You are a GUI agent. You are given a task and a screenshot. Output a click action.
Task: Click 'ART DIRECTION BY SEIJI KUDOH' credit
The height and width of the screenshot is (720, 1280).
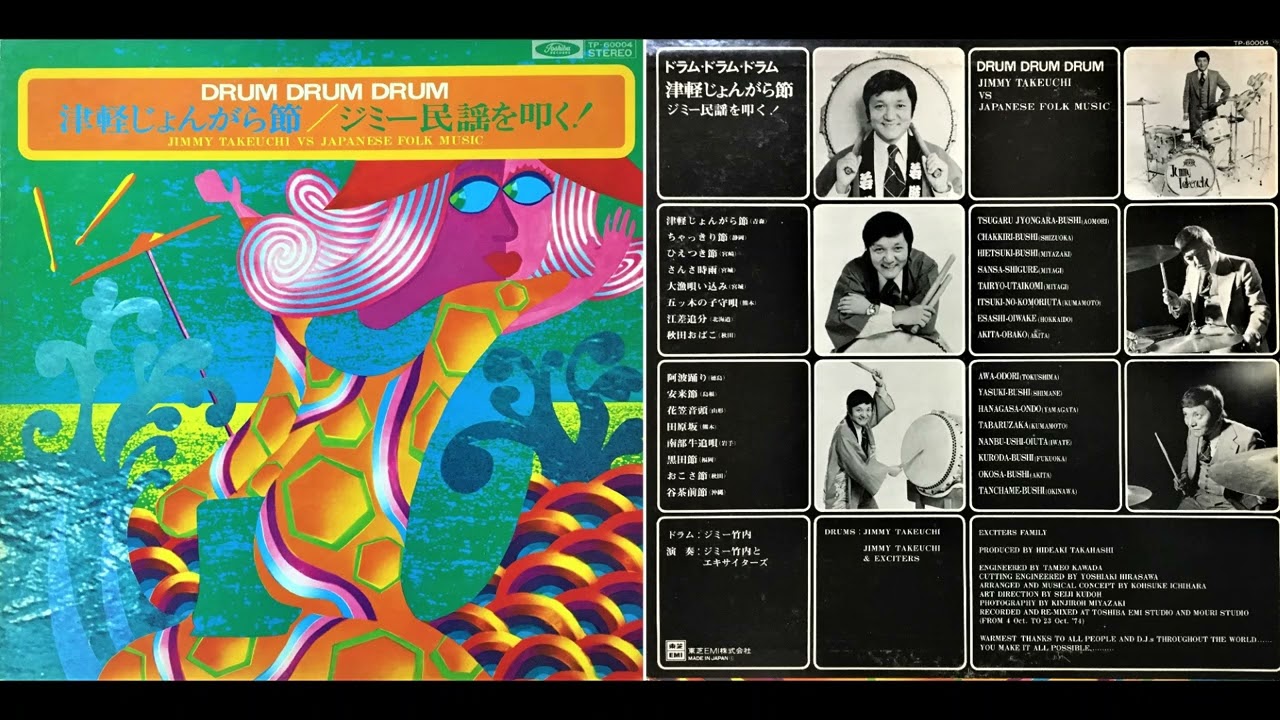click(1041, 595)
